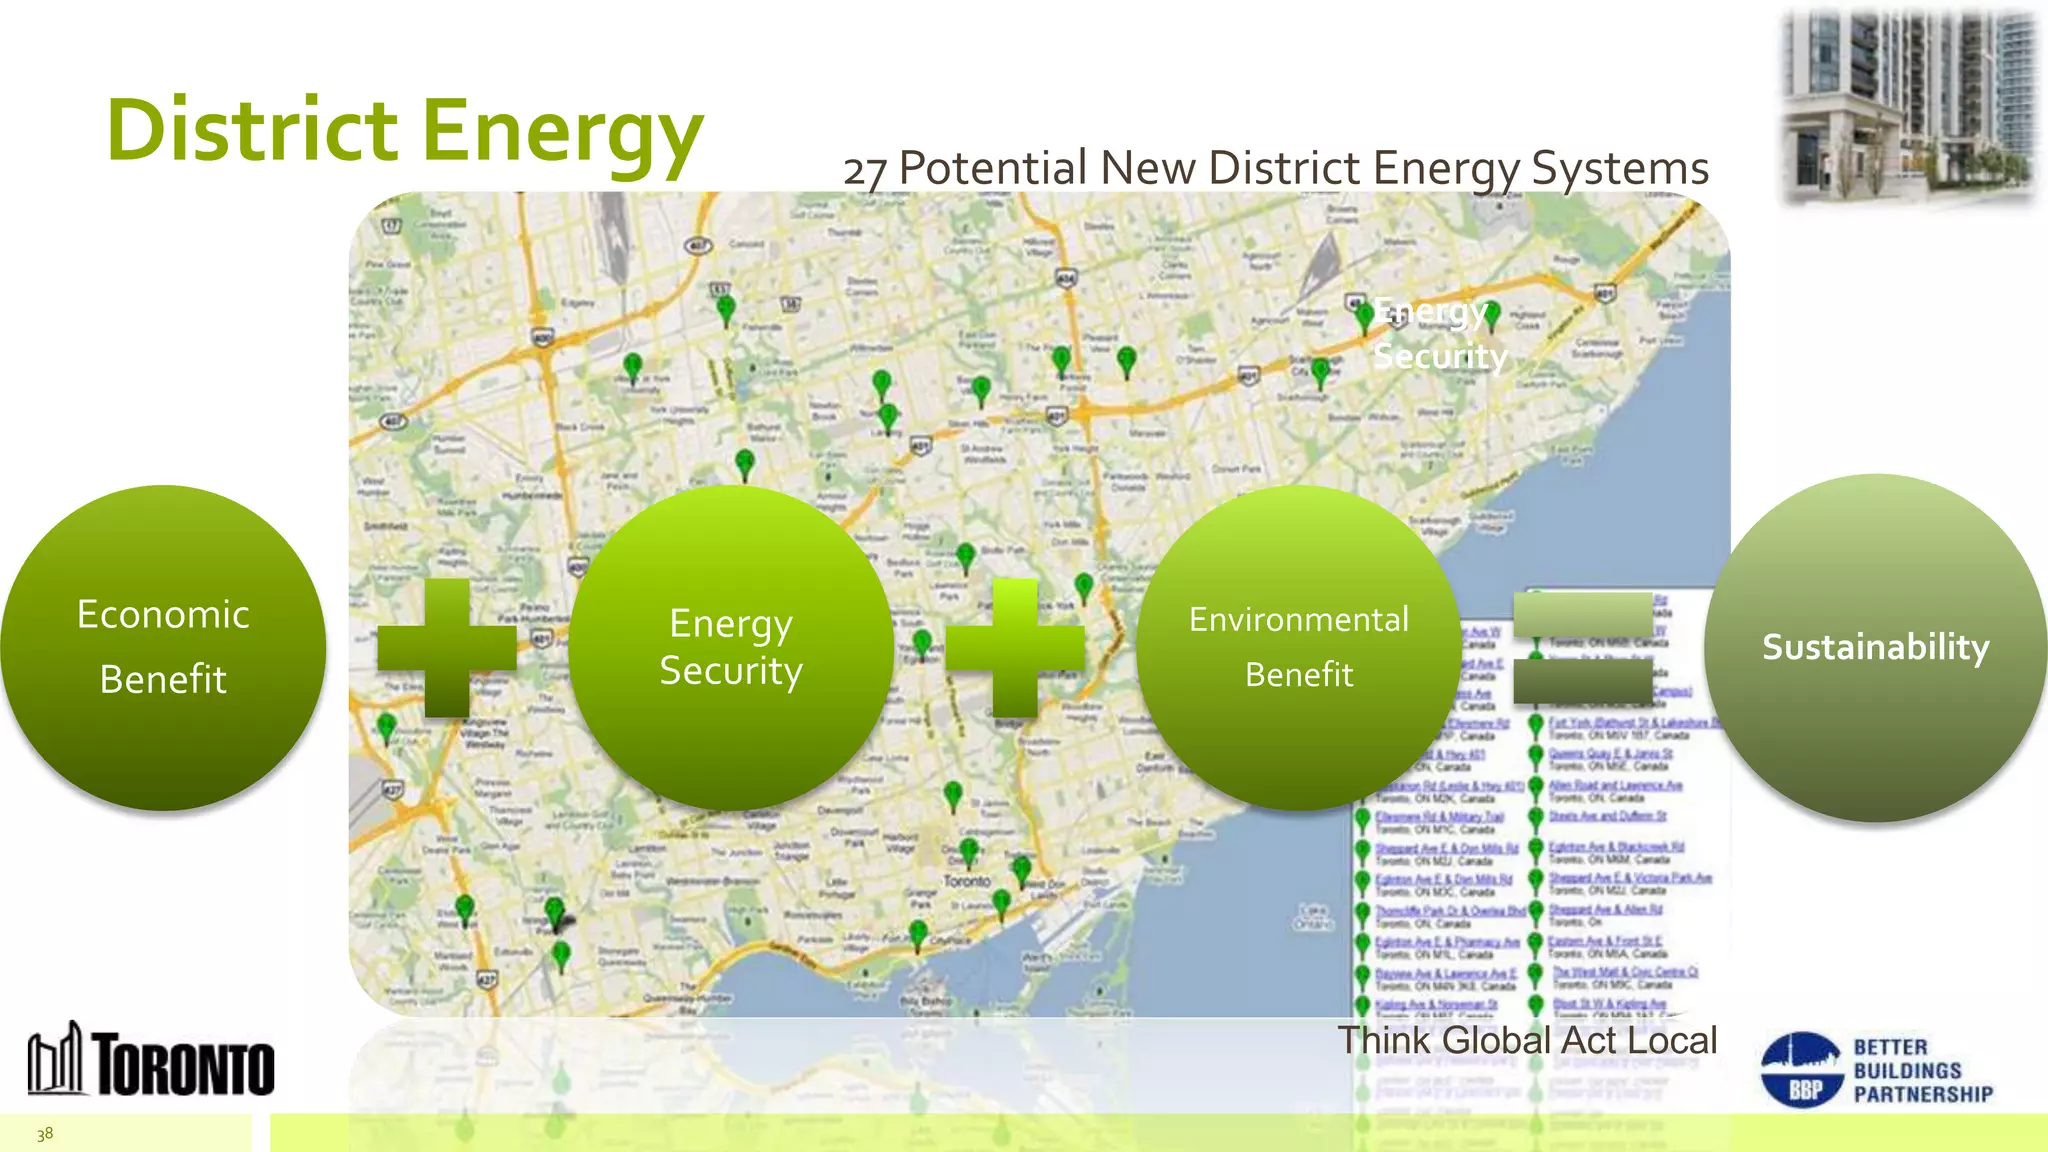Viewport: 2048px width, 1152px height.
Task: Click pin icon beside Fort York Bathurst St link
Action: tap(1536, 727)
